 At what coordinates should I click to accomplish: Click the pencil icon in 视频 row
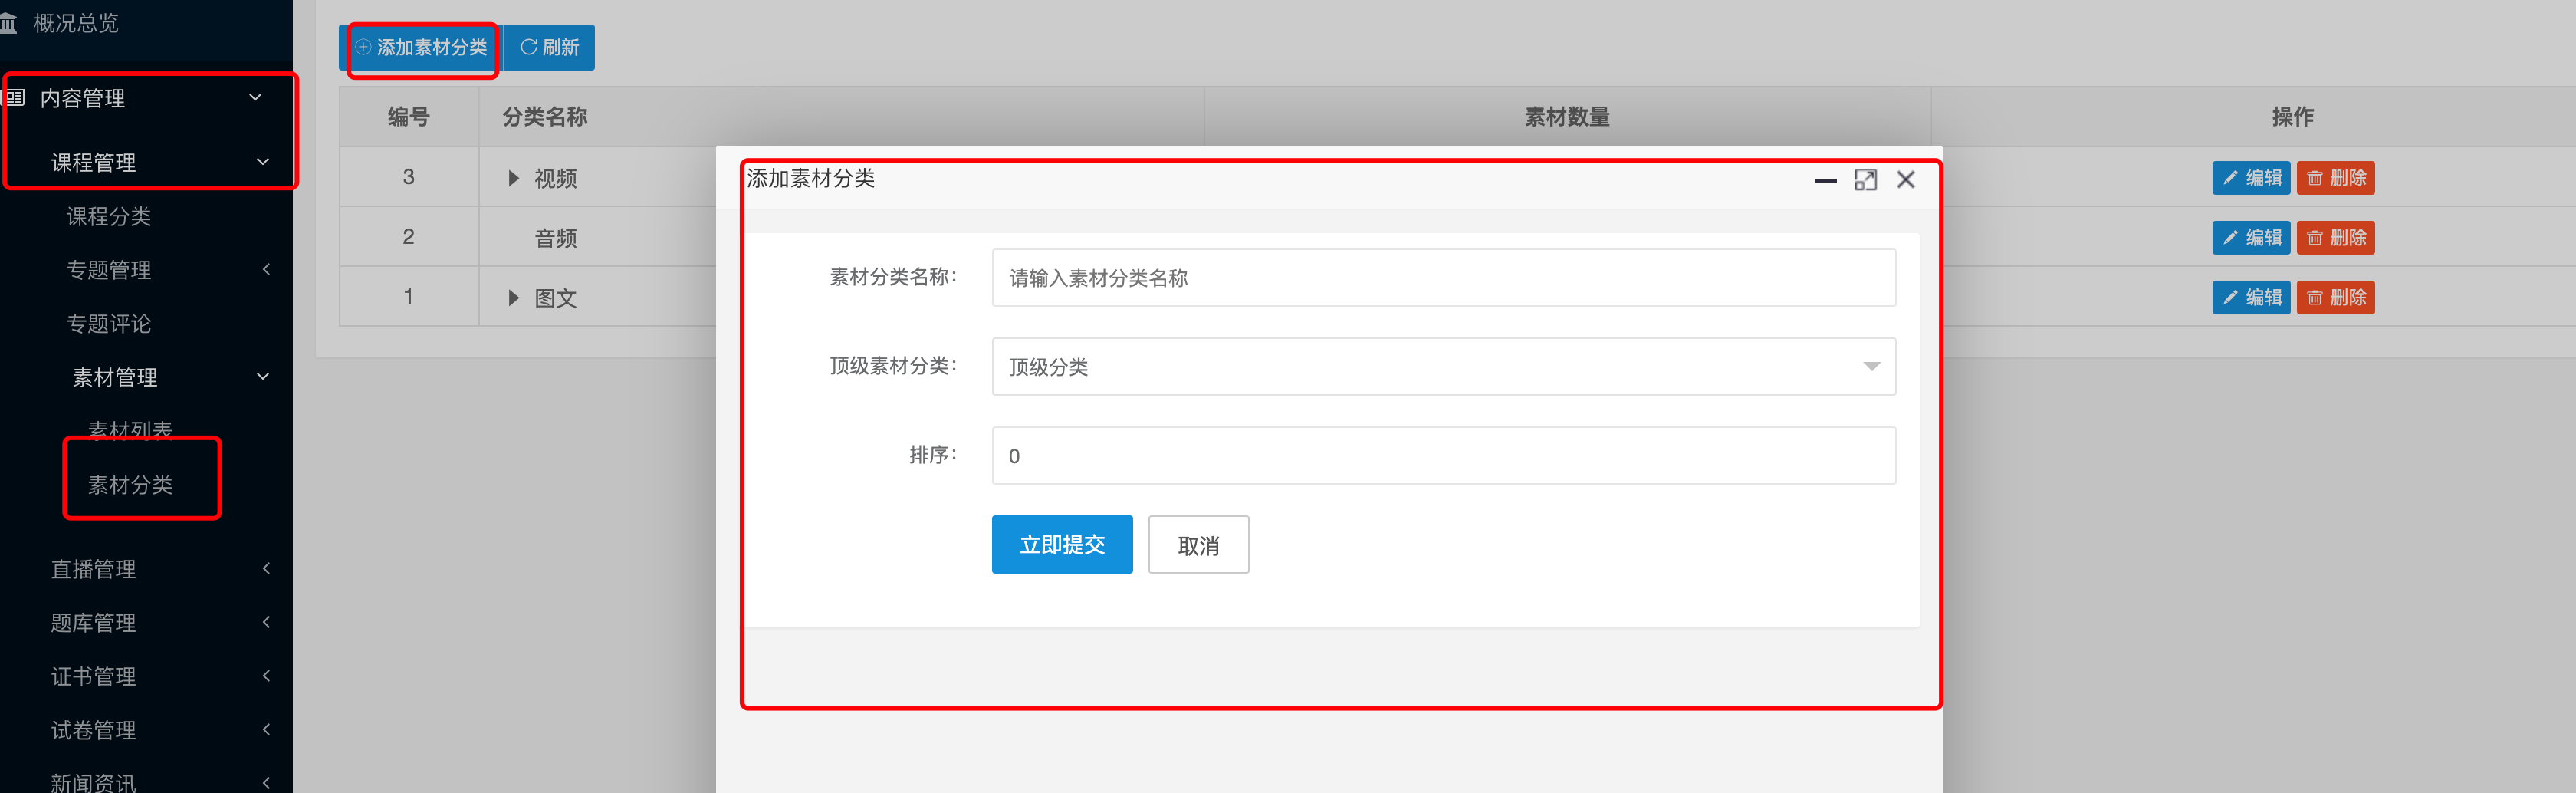2230,178
